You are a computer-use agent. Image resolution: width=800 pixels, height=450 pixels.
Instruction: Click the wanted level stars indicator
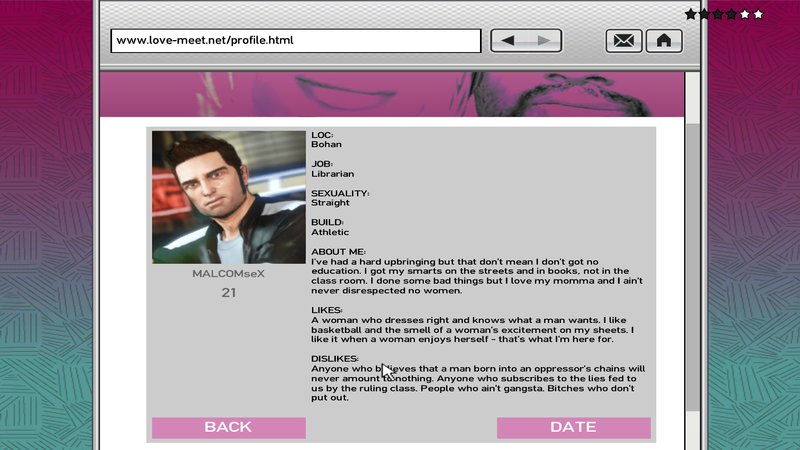(x=724, y=14)
